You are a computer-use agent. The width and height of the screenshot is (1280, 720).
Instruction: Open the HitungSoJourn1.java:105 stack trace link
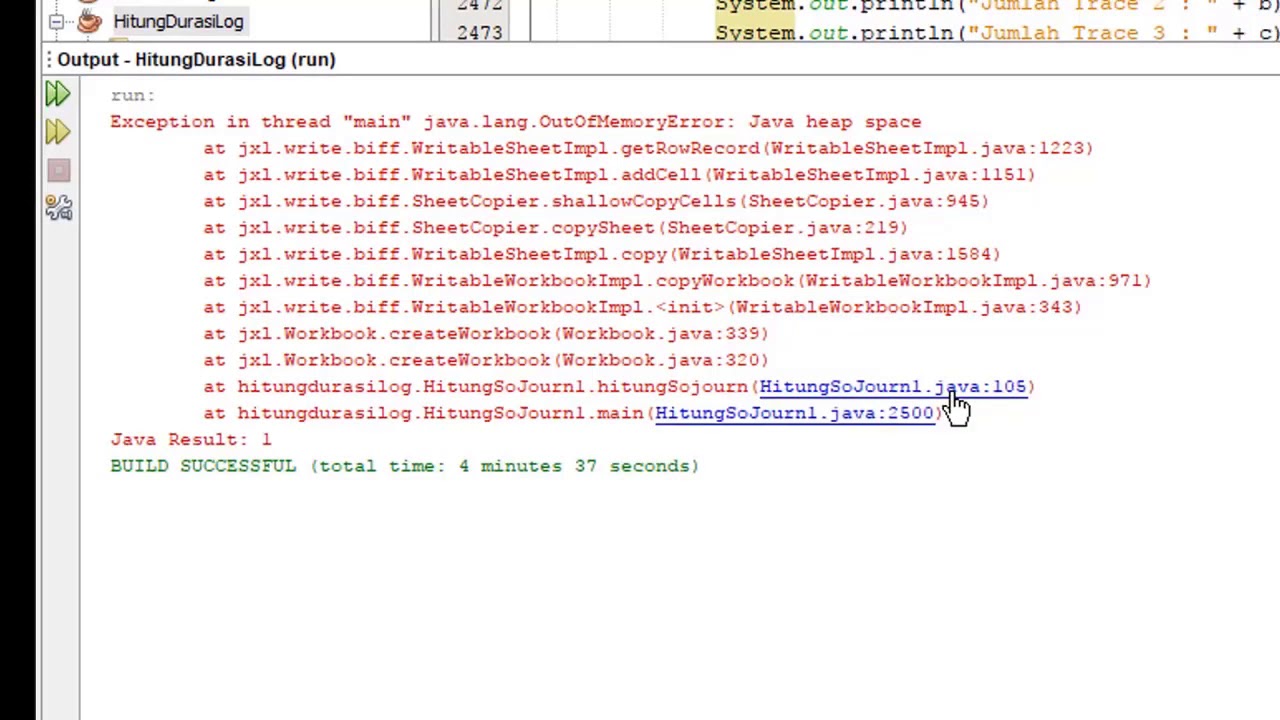coord(893,387)
